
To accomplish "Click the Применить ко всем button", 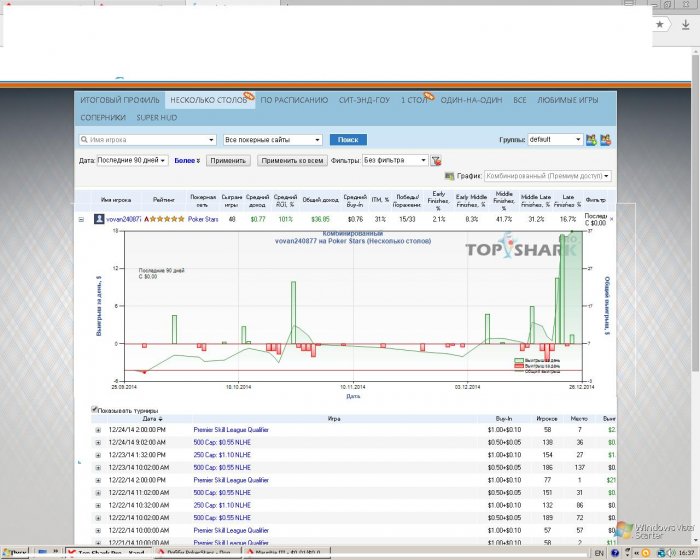I will pos(291,160).
